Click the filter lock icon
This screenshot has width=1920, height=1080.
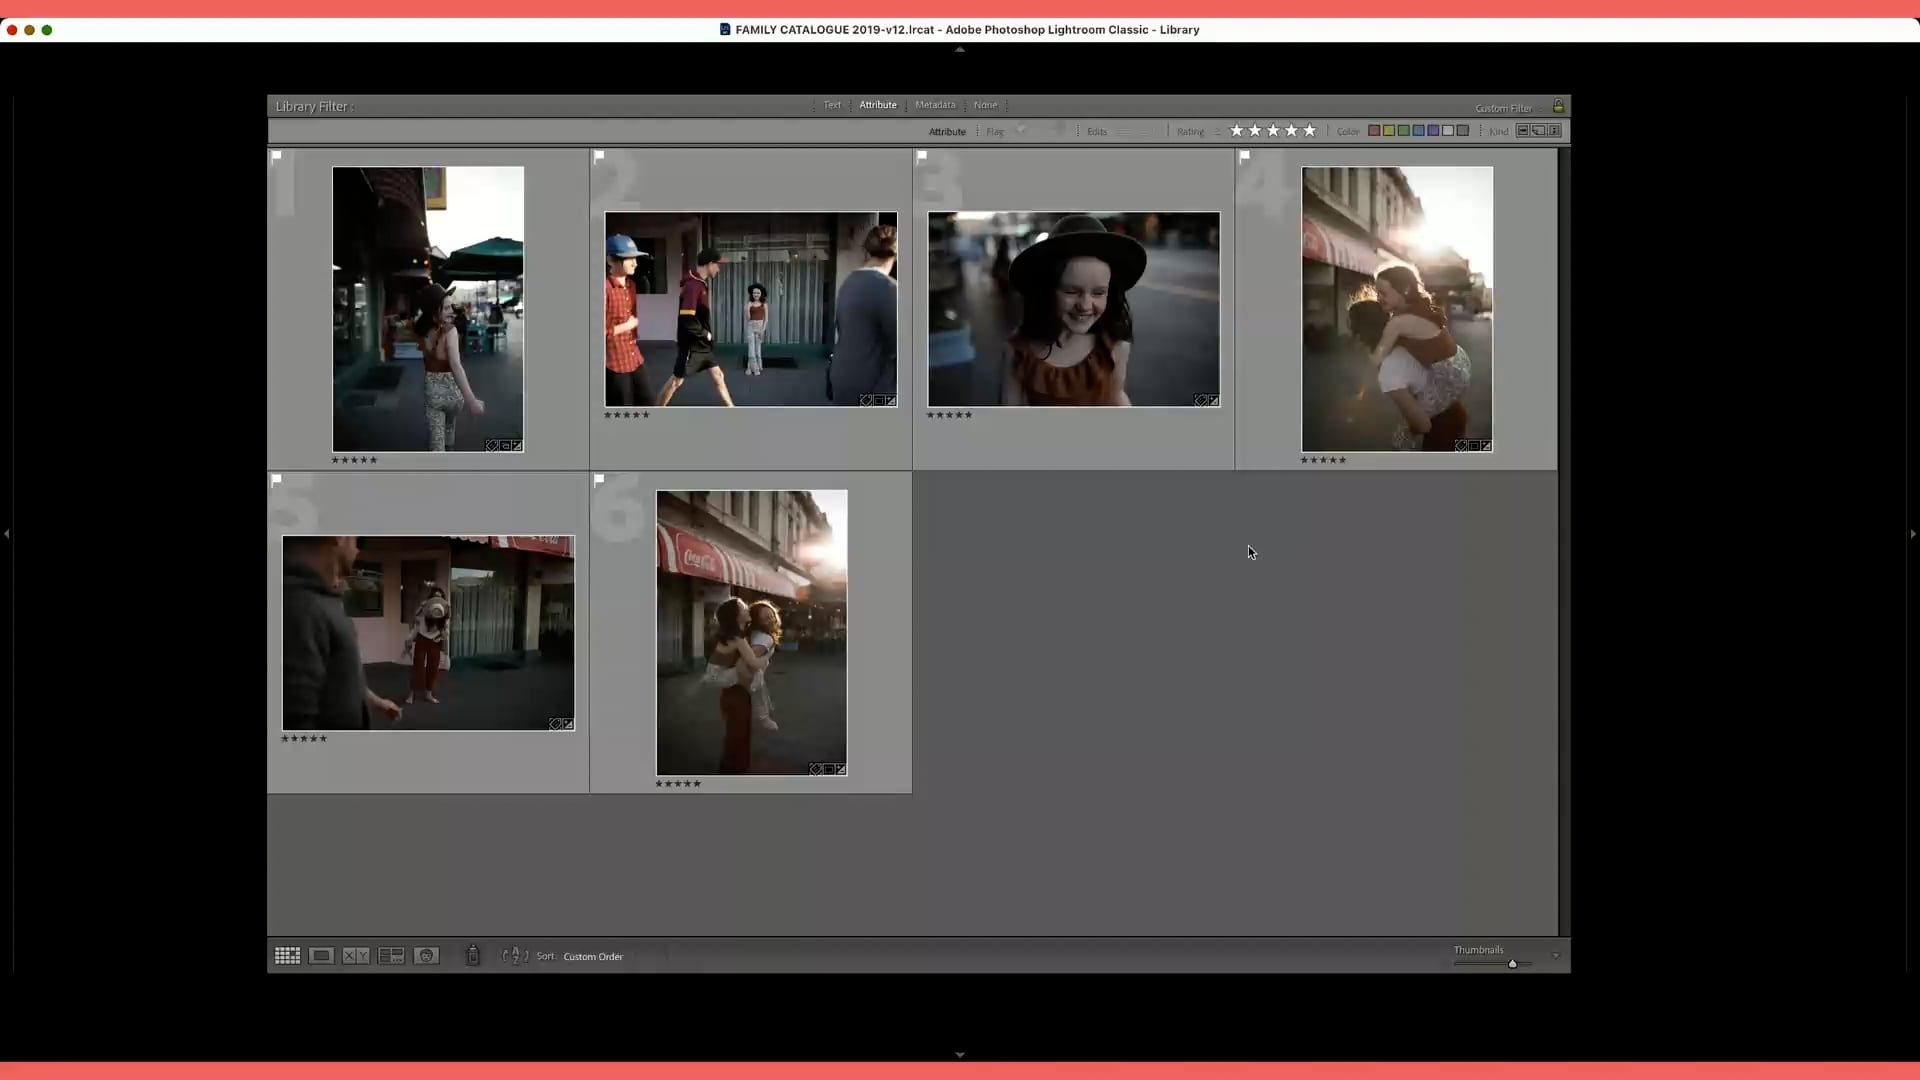tap(1559, 106)
